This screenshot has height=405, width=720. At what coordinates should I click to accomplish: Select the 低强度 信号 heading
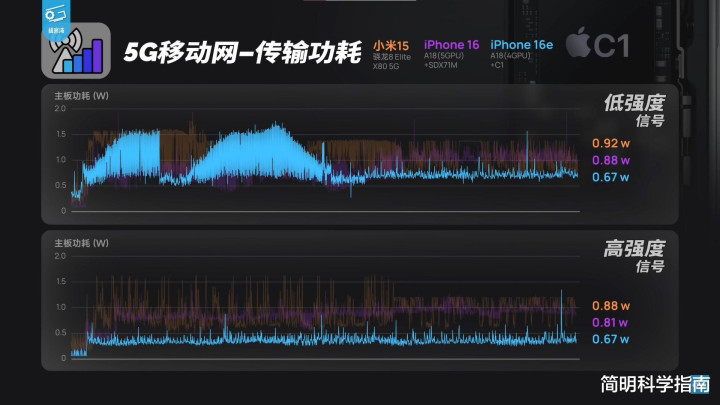click(634, 110)
